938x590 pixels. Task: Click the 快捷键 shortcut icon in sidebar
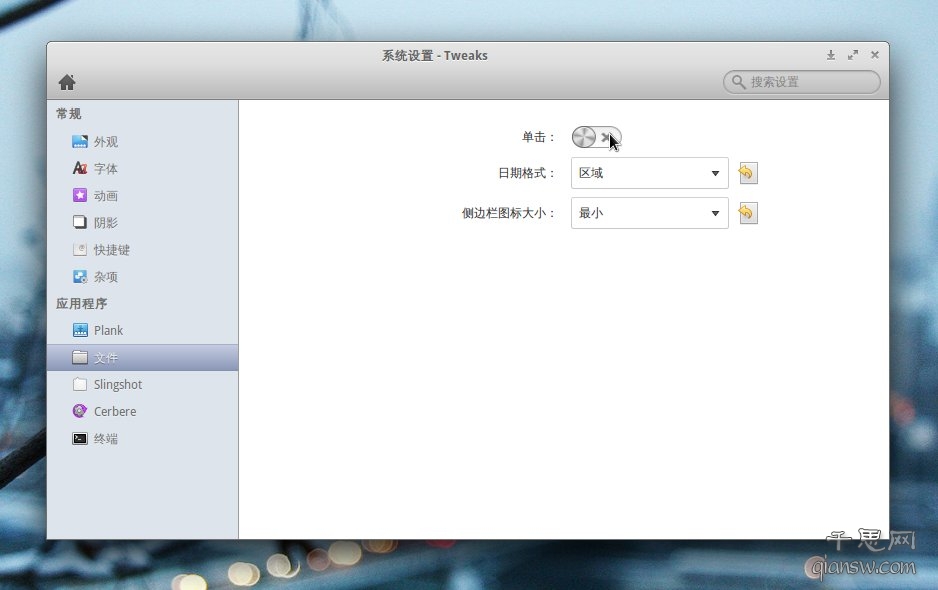[x=80, y=249]
